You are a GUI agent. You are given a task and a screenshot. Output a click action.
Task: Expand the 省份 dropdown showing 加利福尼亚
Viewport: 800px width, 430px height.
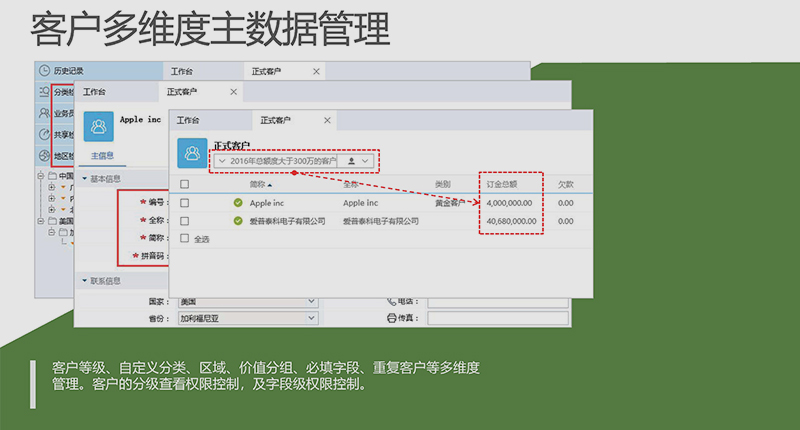310,319
